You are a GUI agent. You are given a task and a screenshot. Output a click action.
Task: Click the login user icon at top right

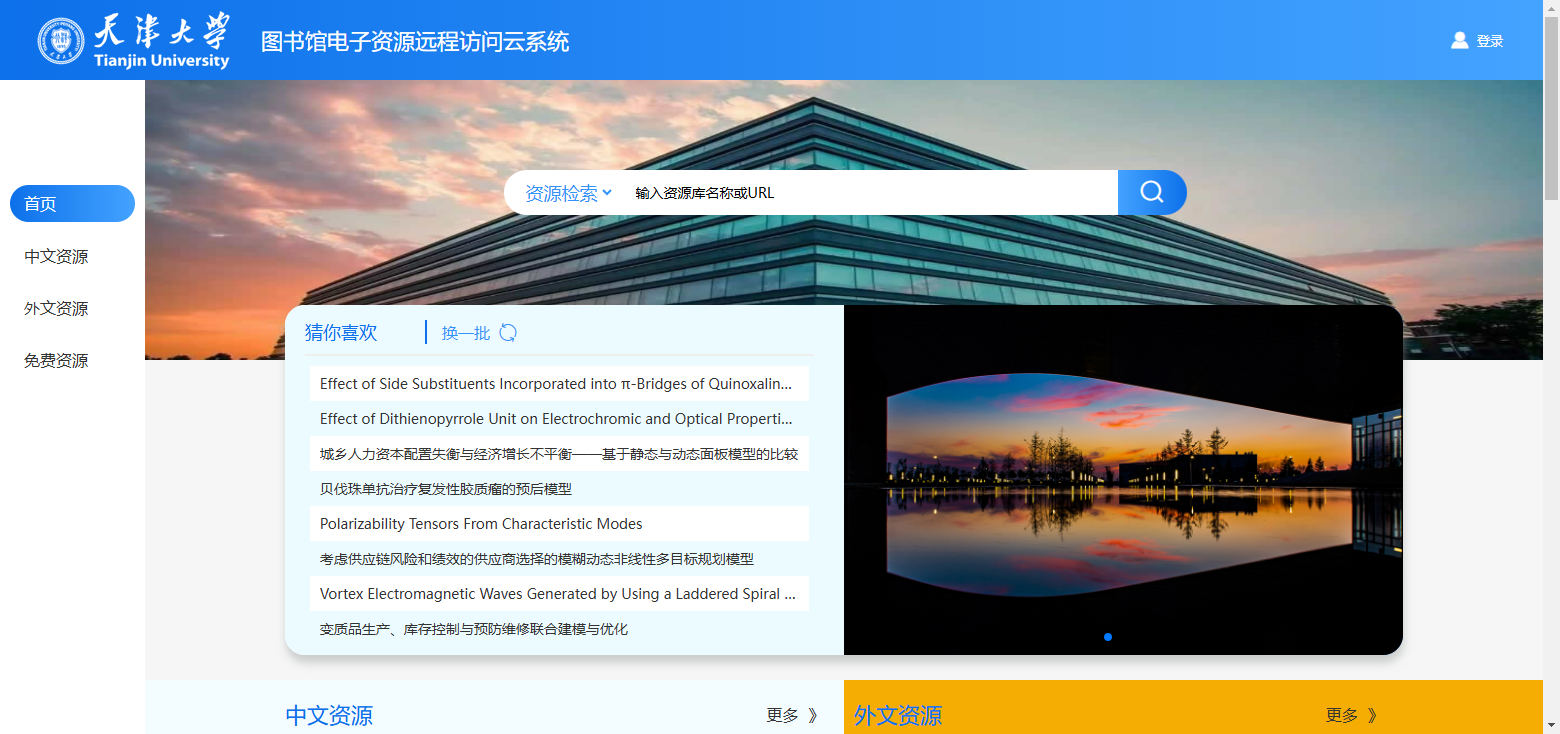pyautogui.click(x=1458, y=40)
